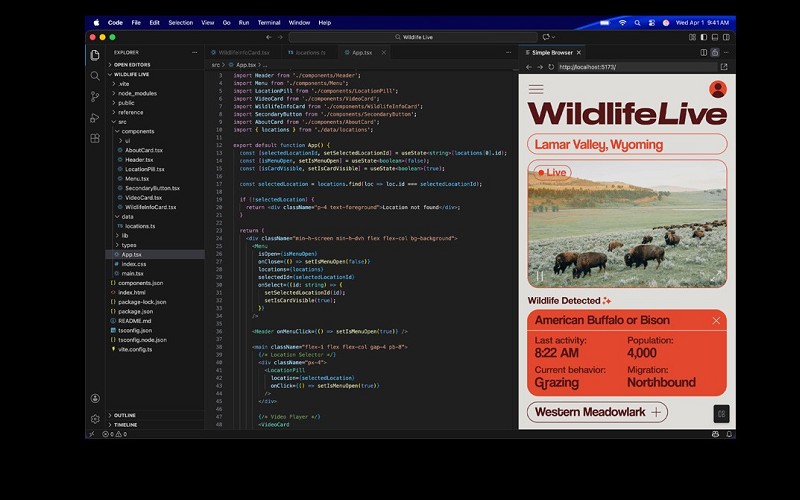Open Control Center in macOS menu bar
The image size is (800, 500).
pos(652,22)
